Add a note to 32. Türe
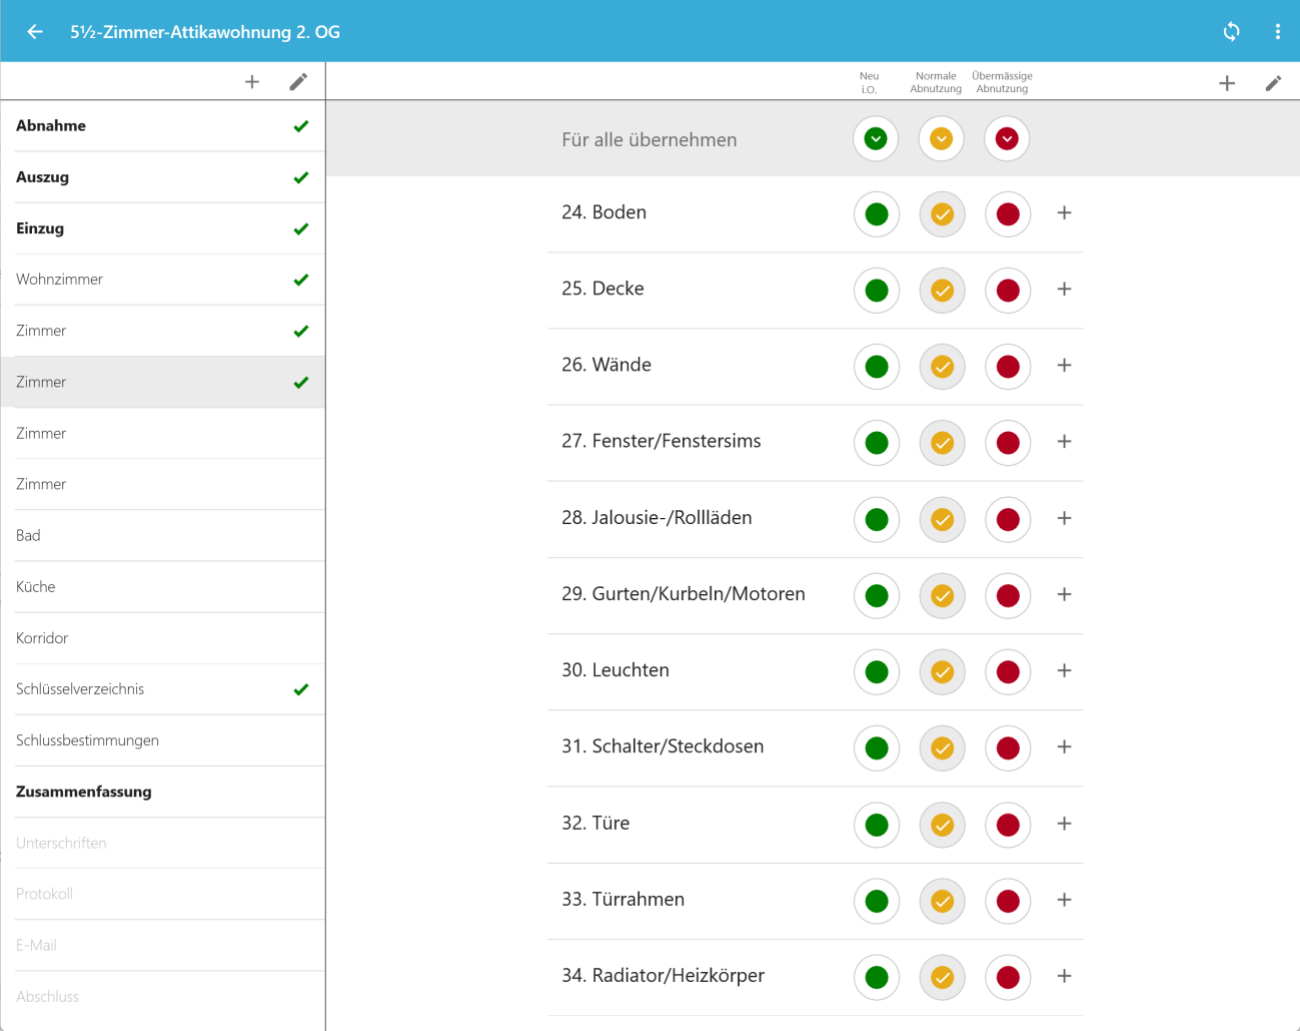The image size is (1300, 1031). pyautogui.click(x=1064, y=823)
